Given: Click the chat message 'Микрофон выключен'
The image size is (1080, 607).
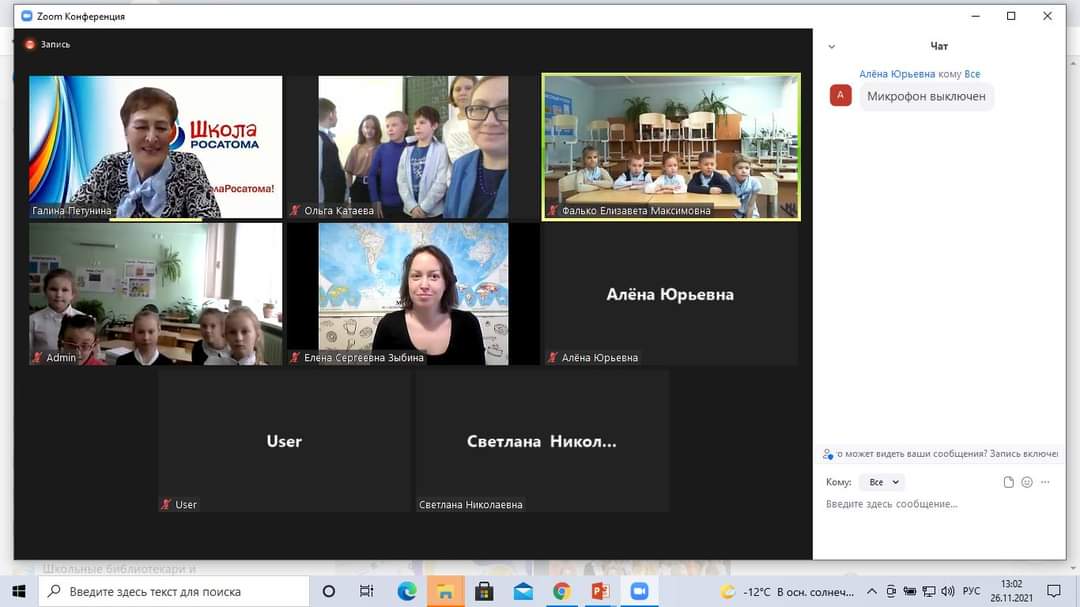Looking at the screenshot, I should point(926,96).
